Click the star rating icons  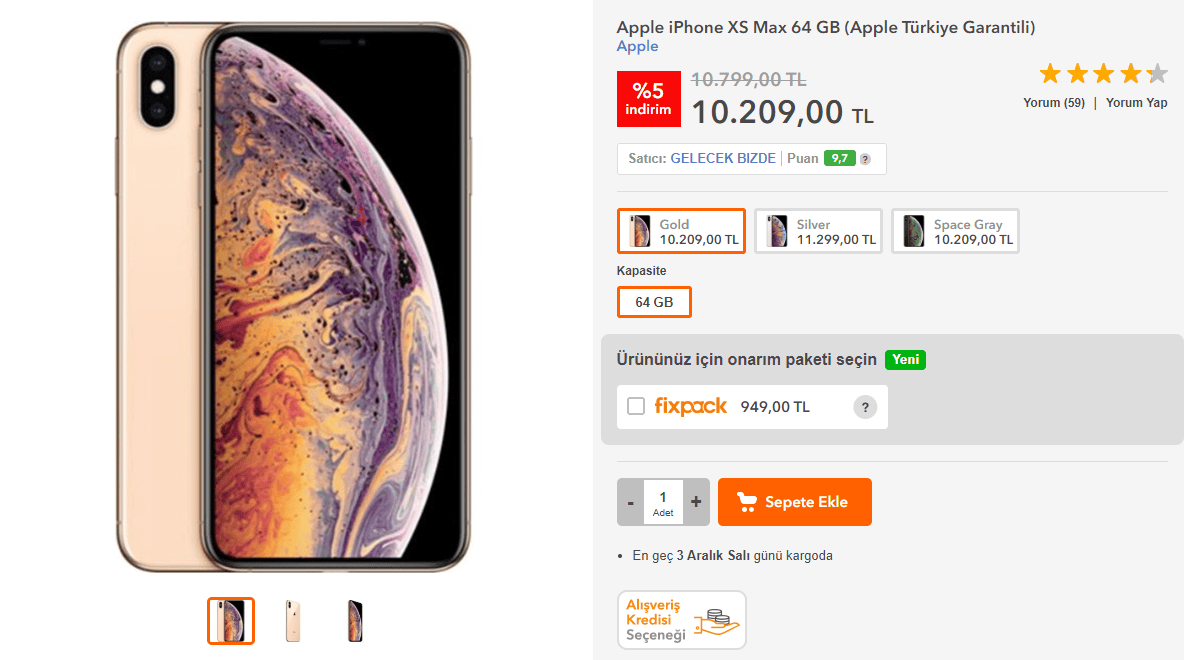[1103, 74]
